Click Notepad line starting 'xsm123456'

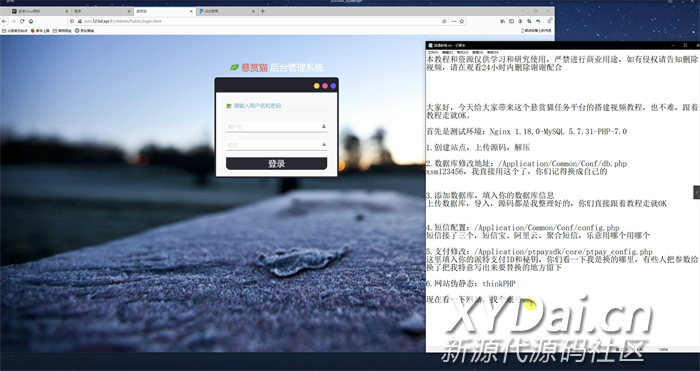coord(517,171)
